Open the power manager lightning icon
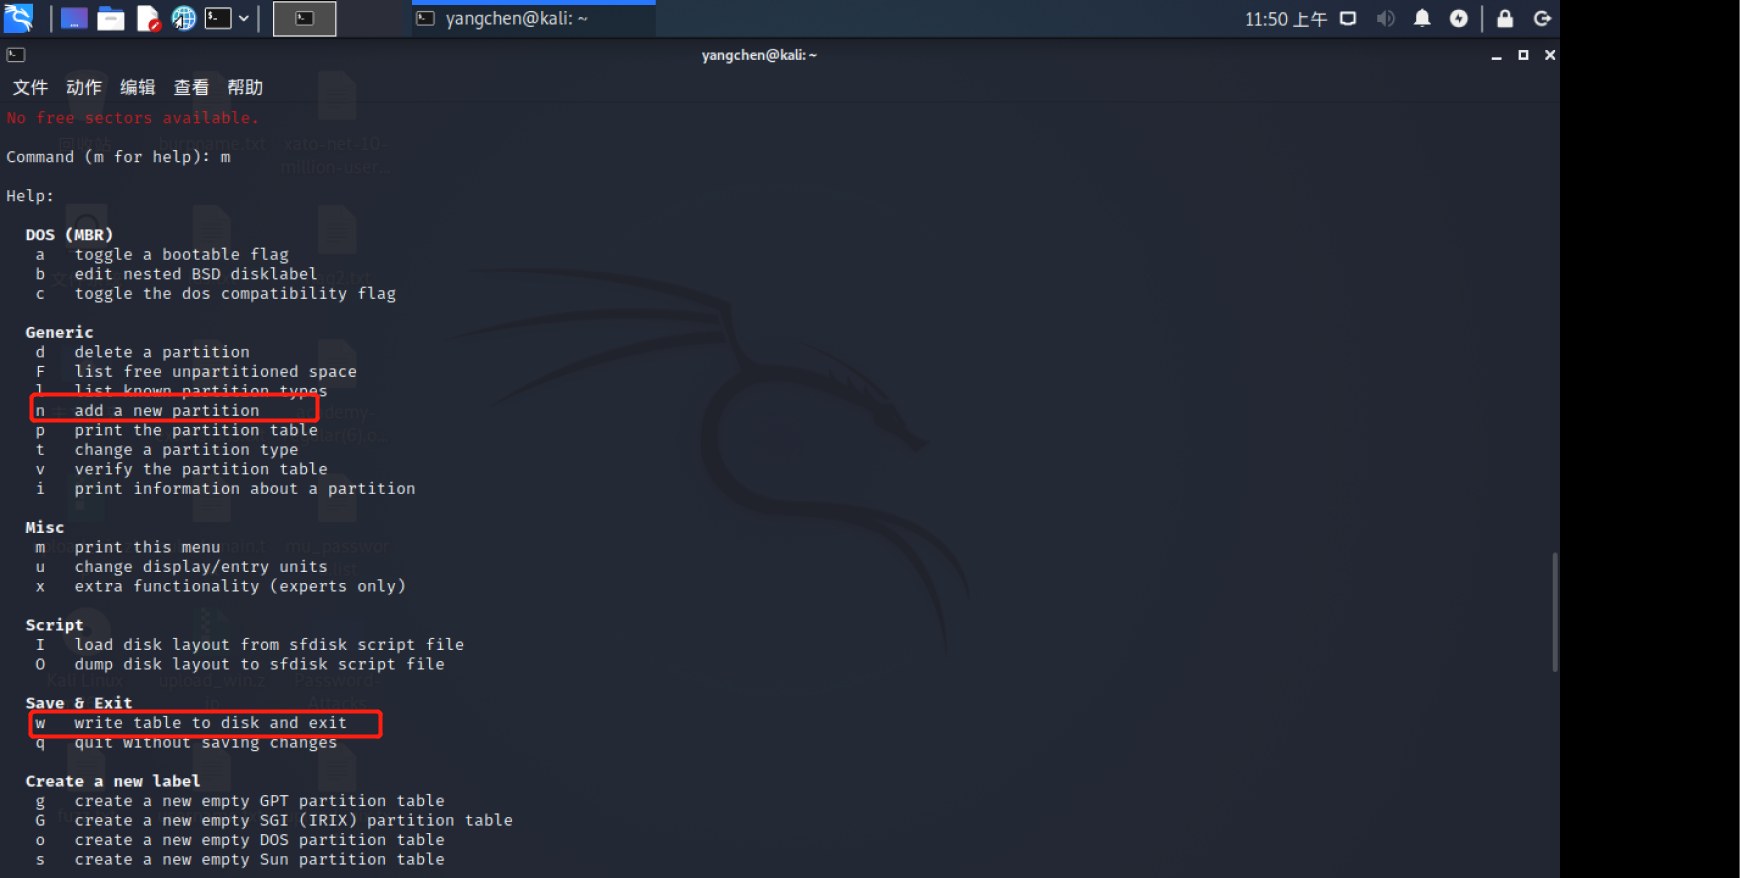1740x878 pixels. point(1459,18)
